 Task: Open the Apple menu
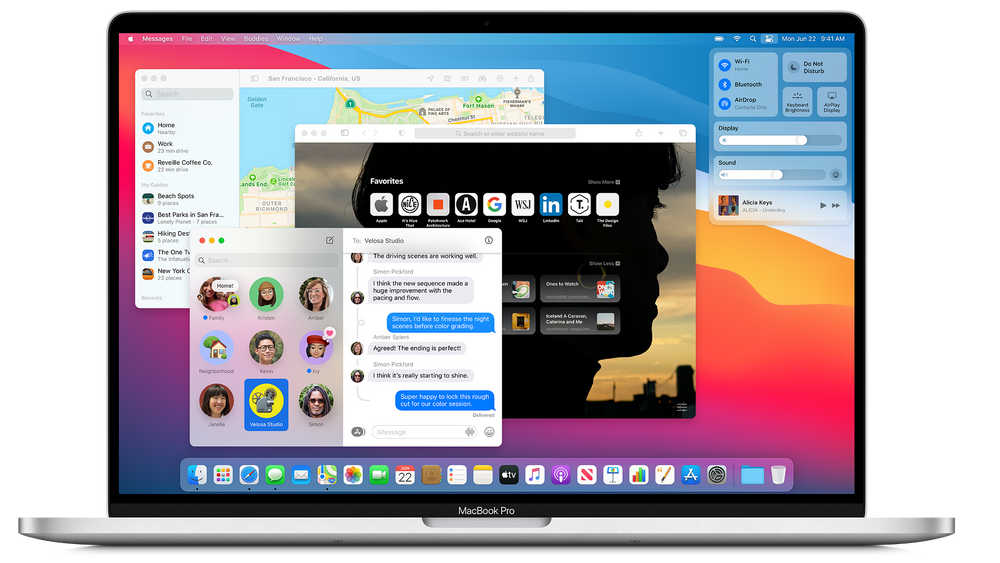(x=131, y=39)
